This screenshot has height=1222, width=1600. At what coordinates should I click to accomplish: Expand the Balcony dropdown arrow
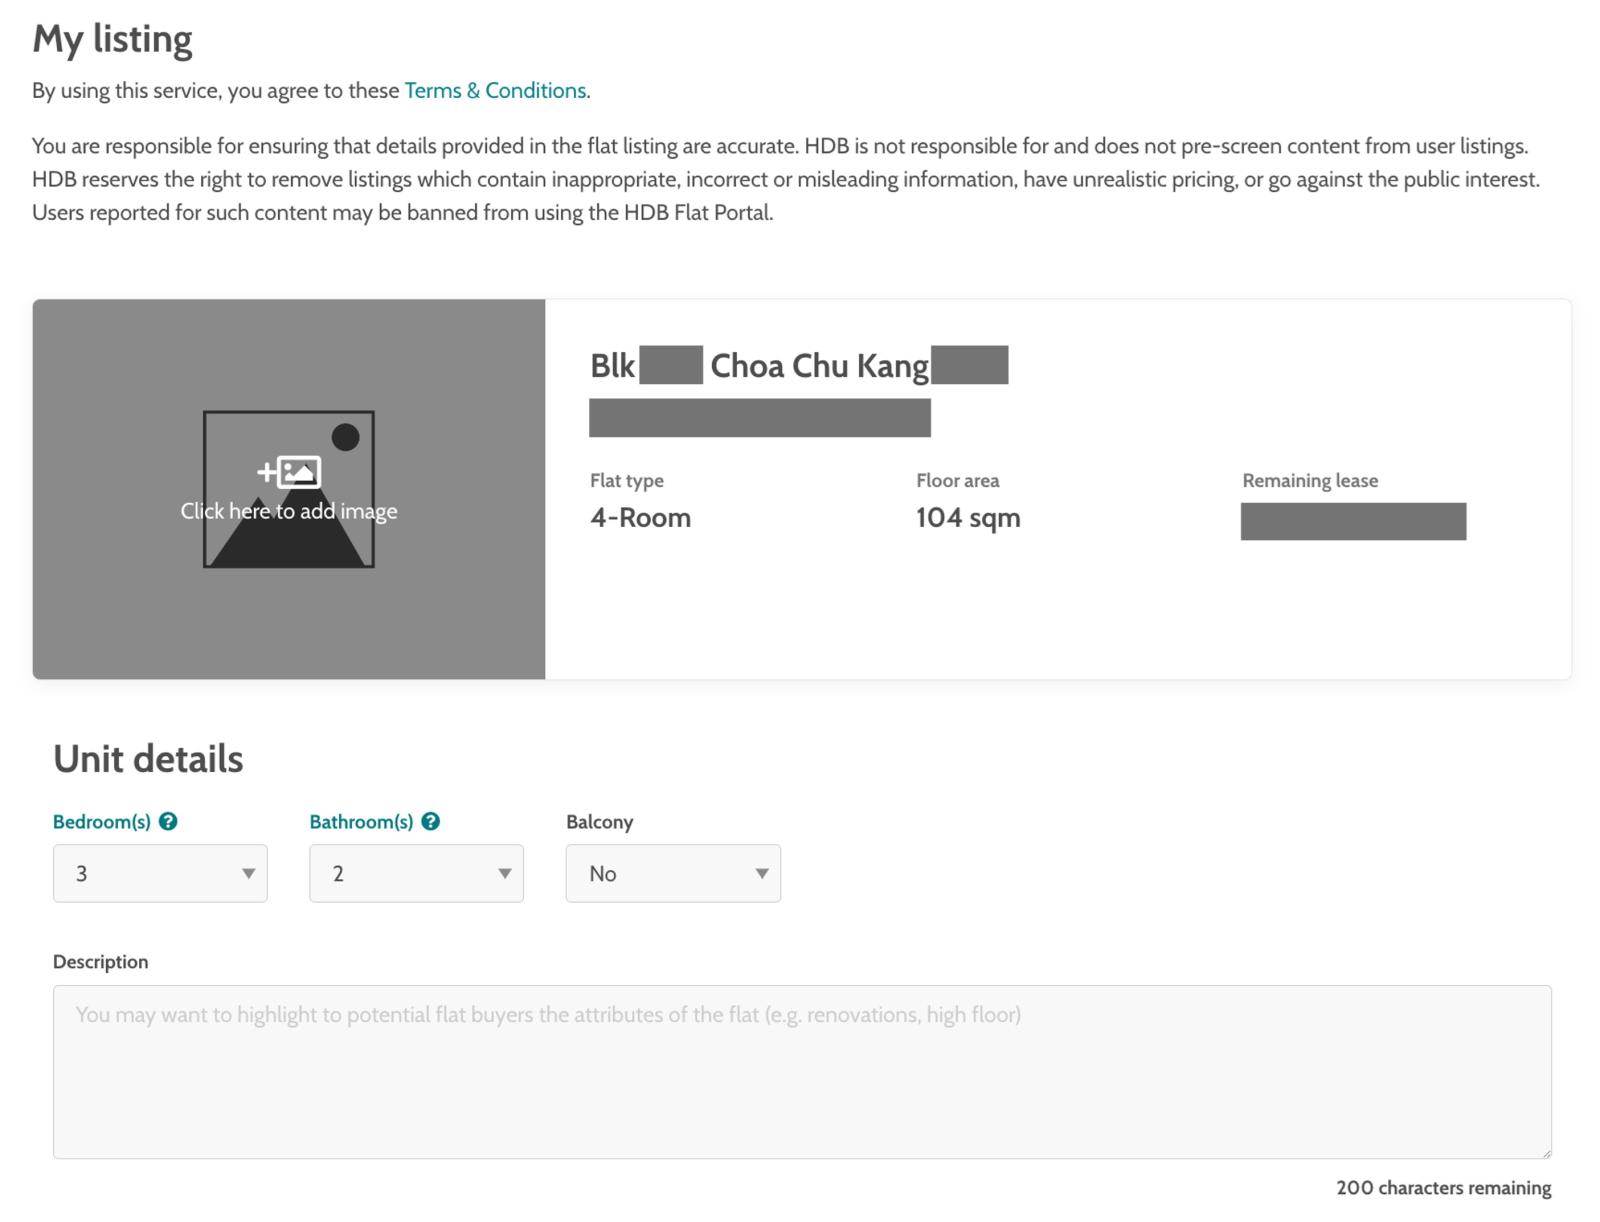click(x=763, y=873)
